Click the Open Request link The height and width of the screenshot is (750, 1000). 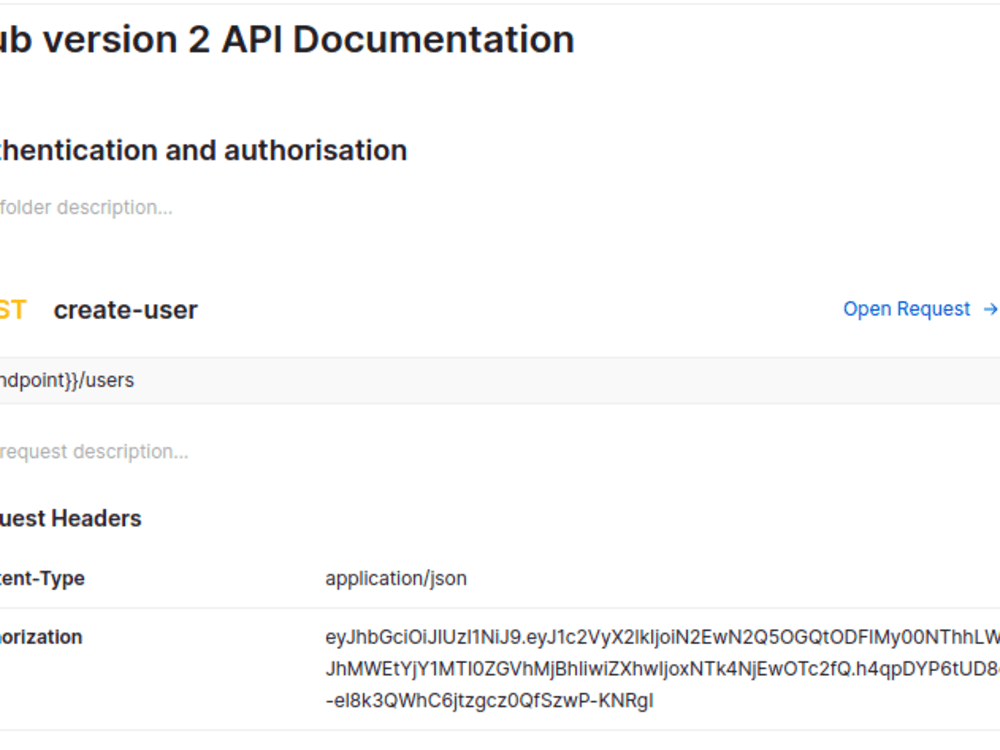[905, 309]
